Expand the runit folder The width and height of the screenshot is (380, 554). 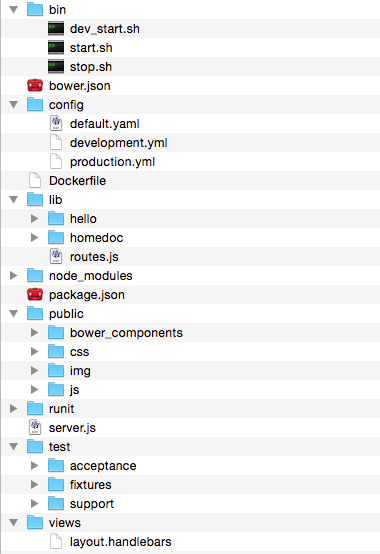(x=13, y=409)
